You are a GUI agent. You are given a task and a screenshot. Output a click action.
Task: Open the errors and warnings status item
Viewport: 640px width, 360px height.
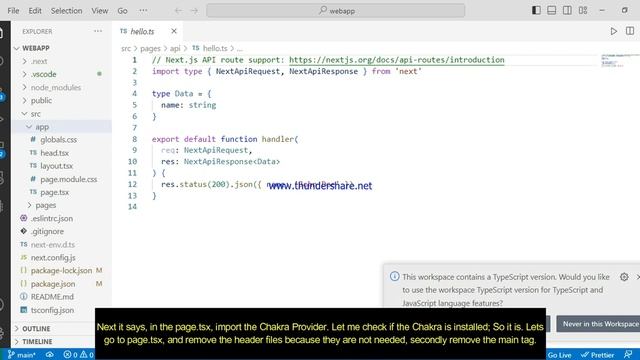(x=78, y=355)
